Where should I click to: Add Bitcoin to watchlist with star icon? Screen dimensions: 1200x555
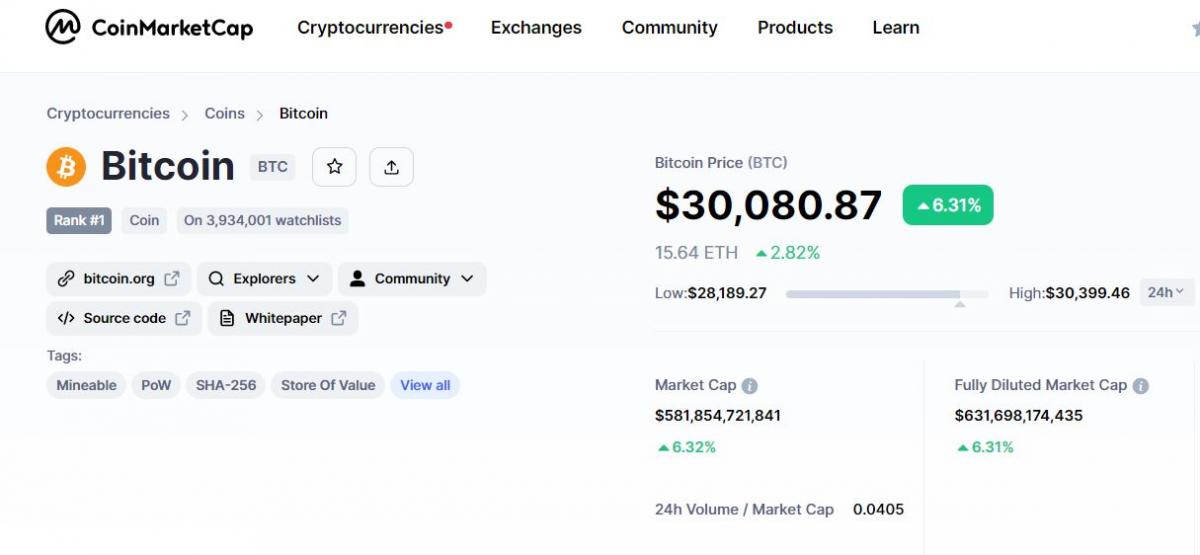[x=334, y=167]
